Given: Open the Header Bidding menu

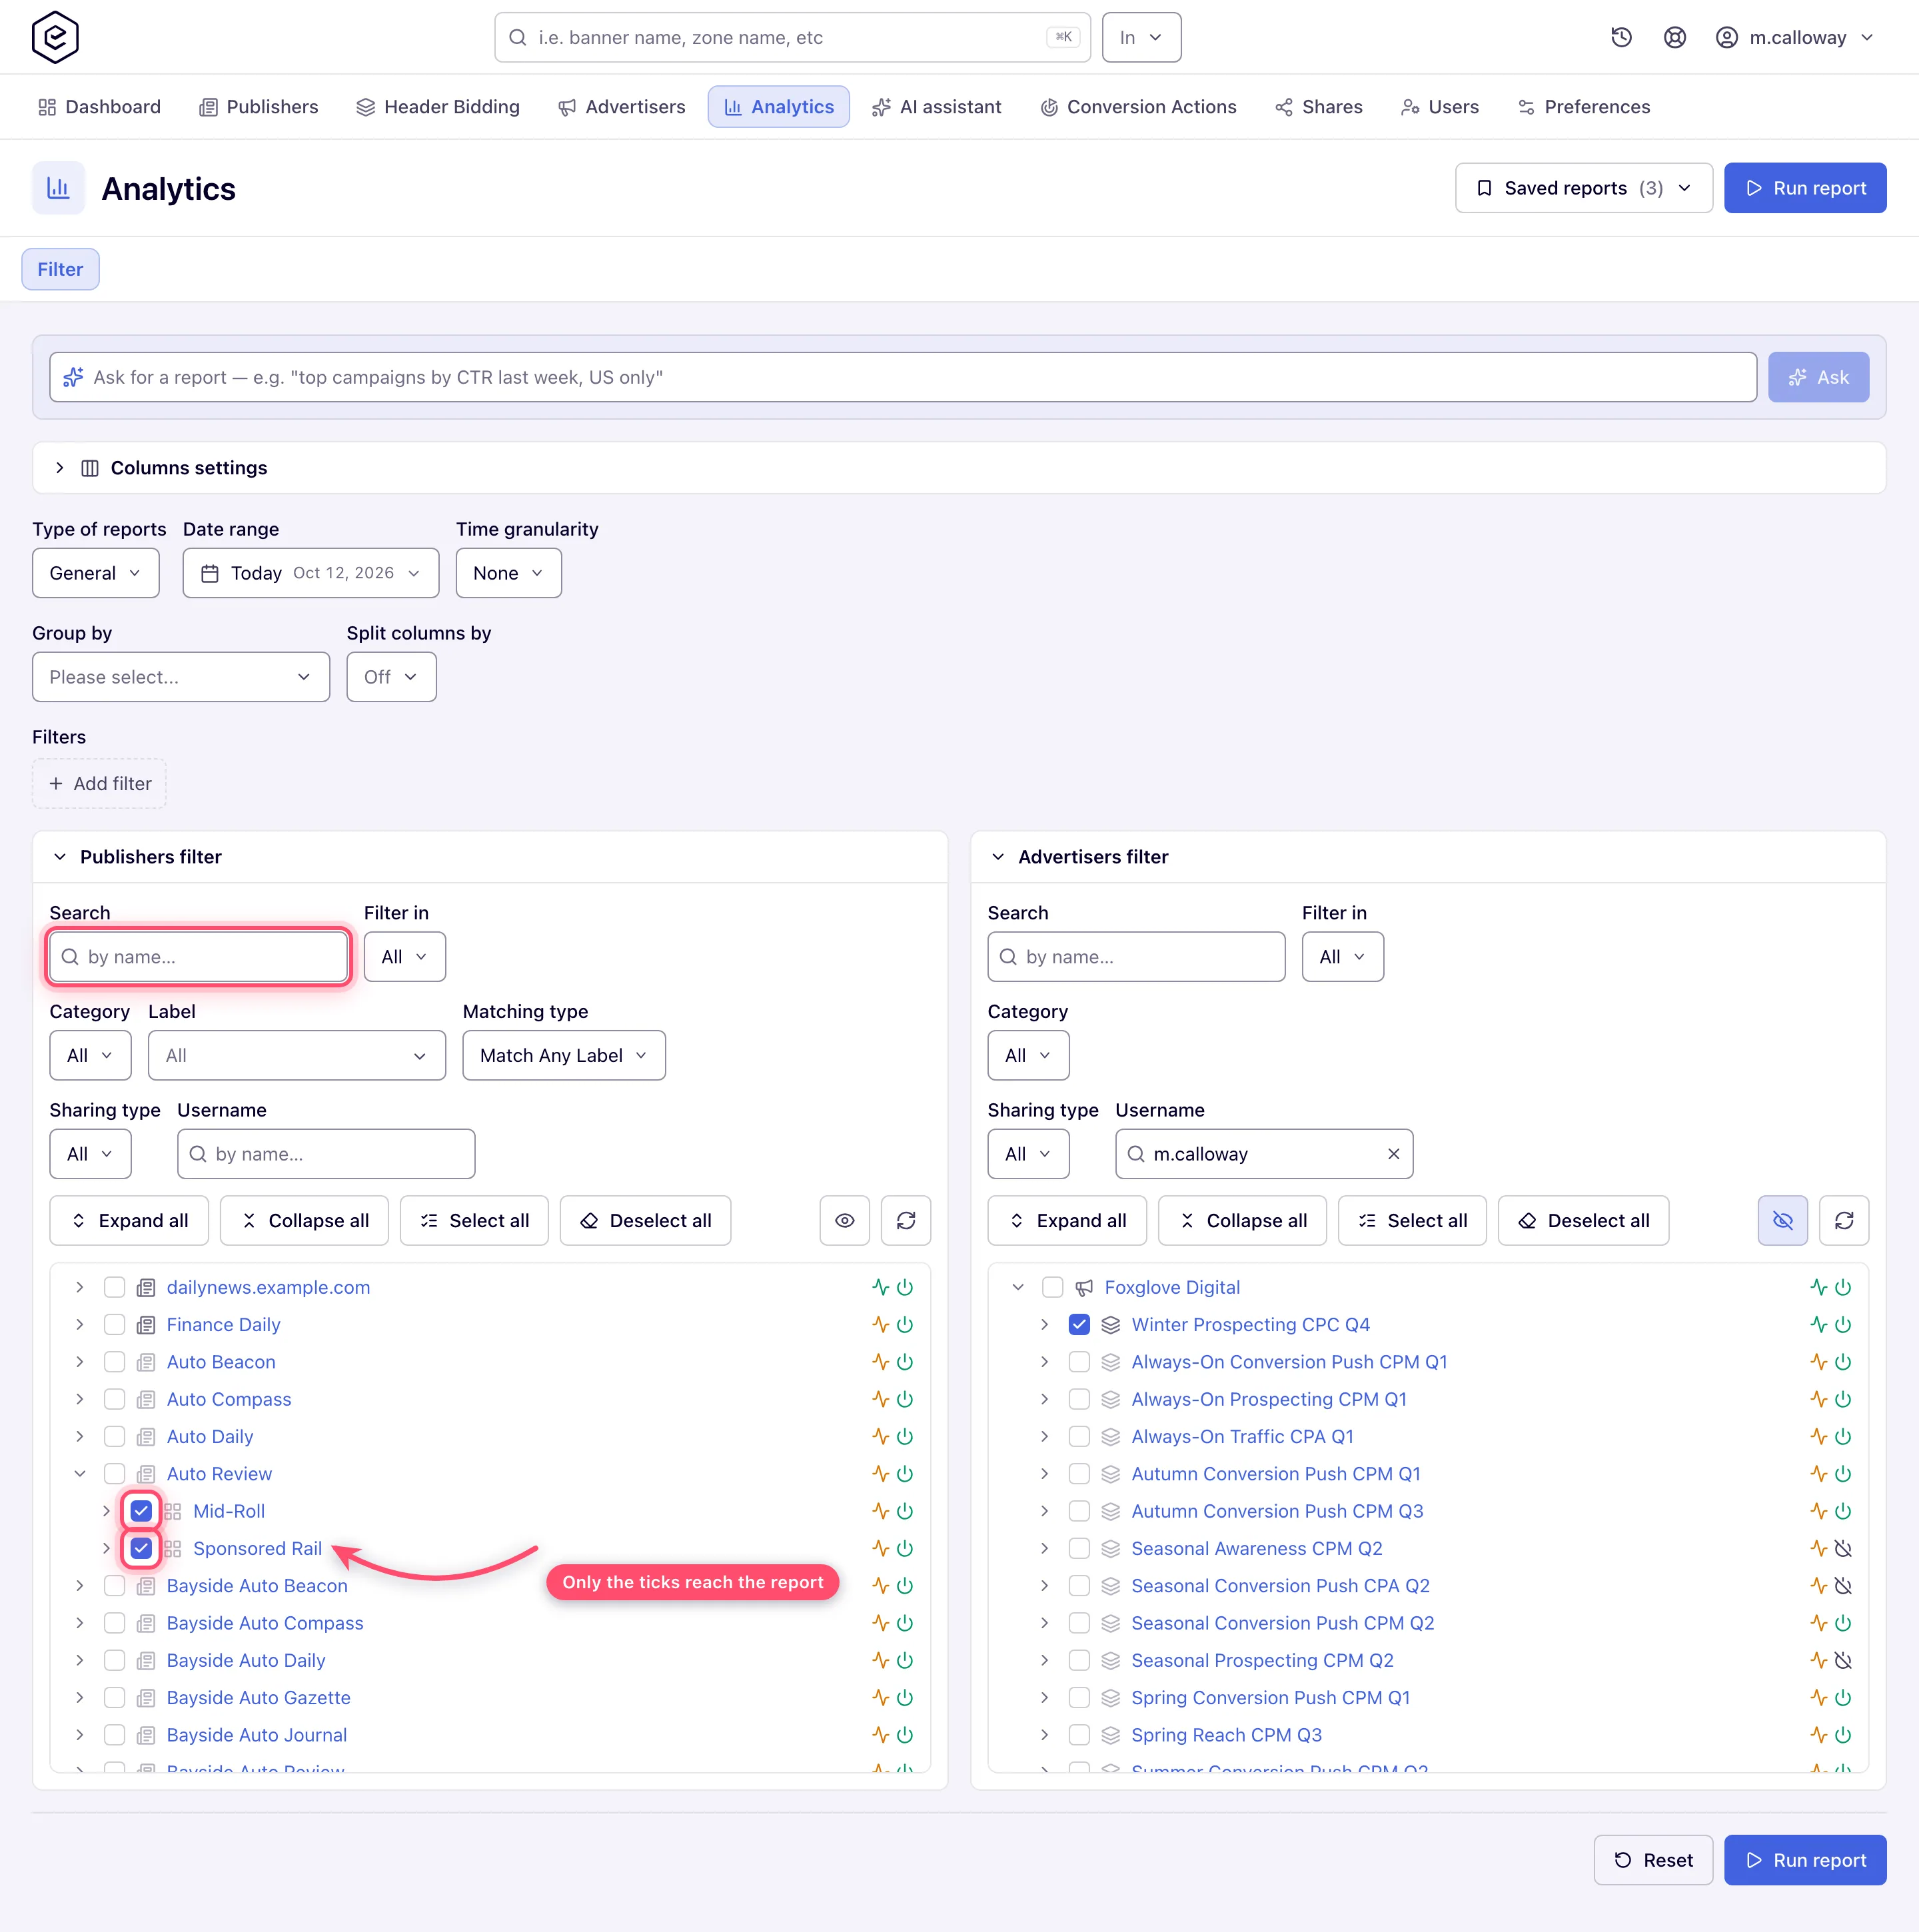Looking at the screenshot, I should pos(438,107).
